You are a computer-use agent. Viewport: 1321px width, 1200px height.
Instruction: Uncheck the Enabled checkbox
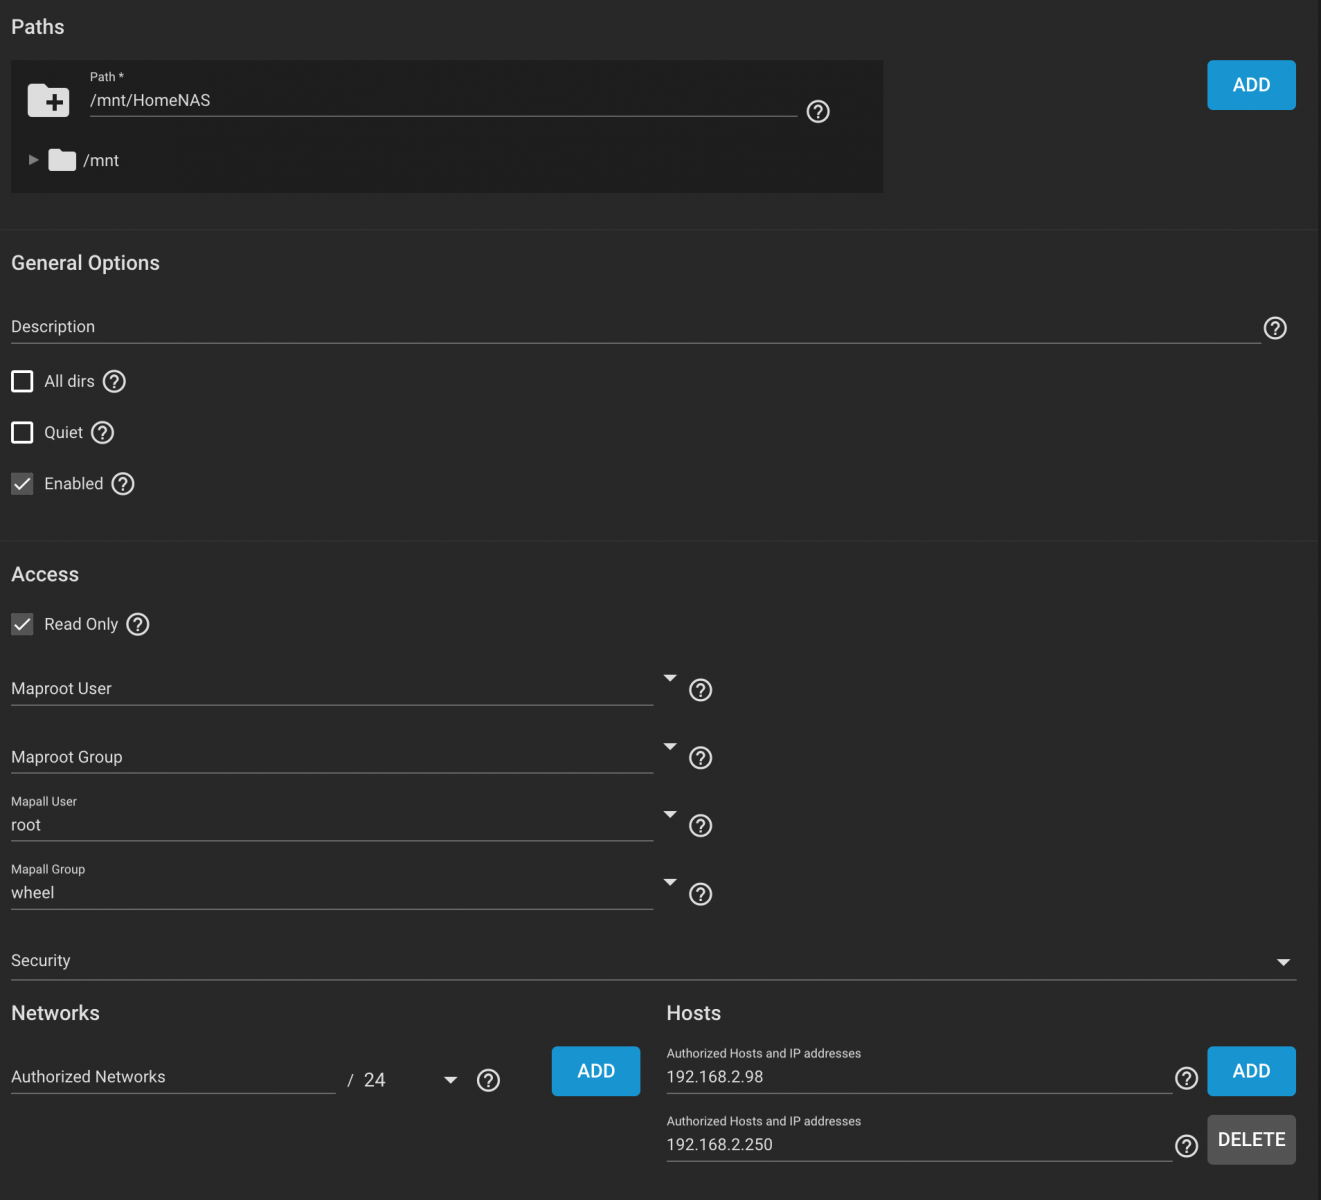[x=22, y=484]
